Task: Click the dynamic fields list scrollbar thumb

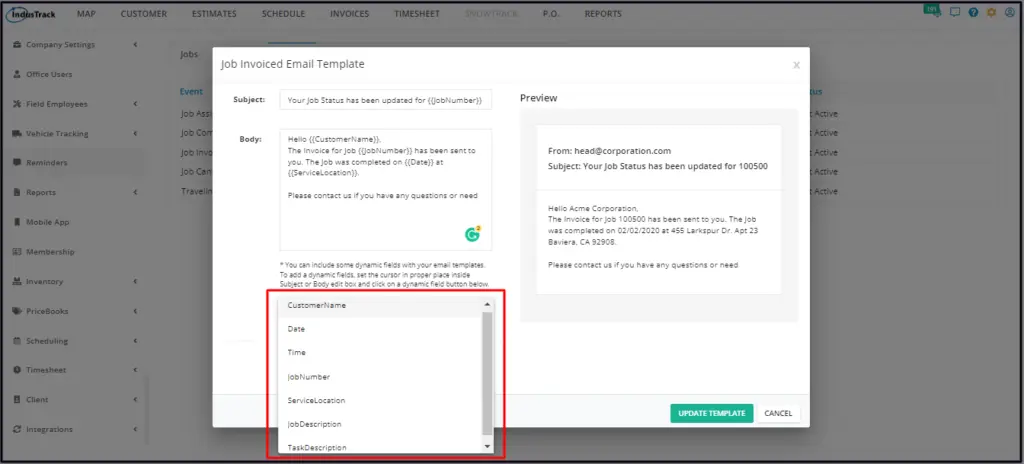Action: click(x=487, y=373)
